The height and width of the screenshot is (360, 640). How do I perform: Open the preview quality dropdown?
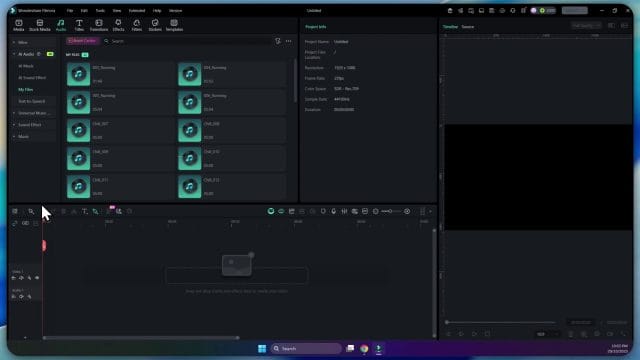[586, 26]
